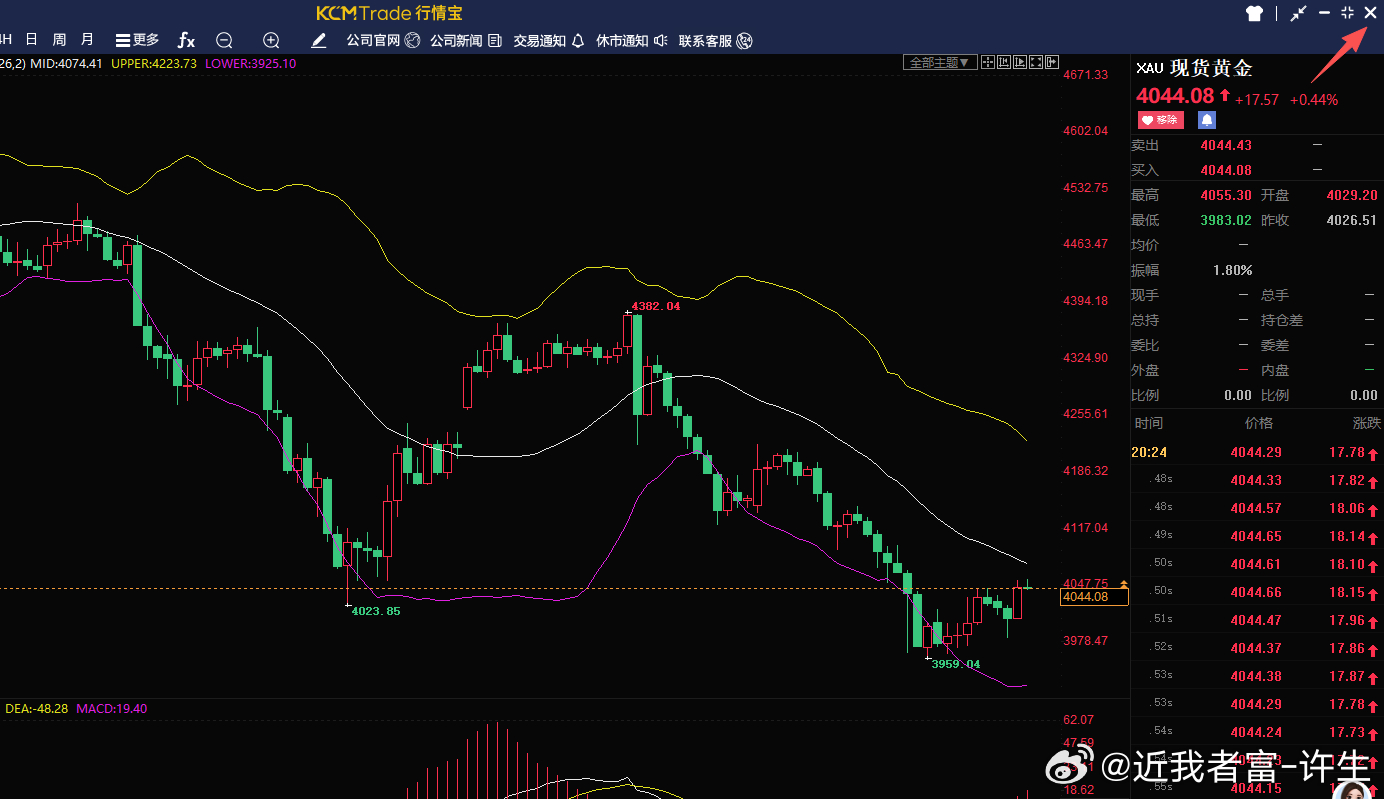
Task: Open 公司官网 company website link
Action: click(x=383, y=41)
